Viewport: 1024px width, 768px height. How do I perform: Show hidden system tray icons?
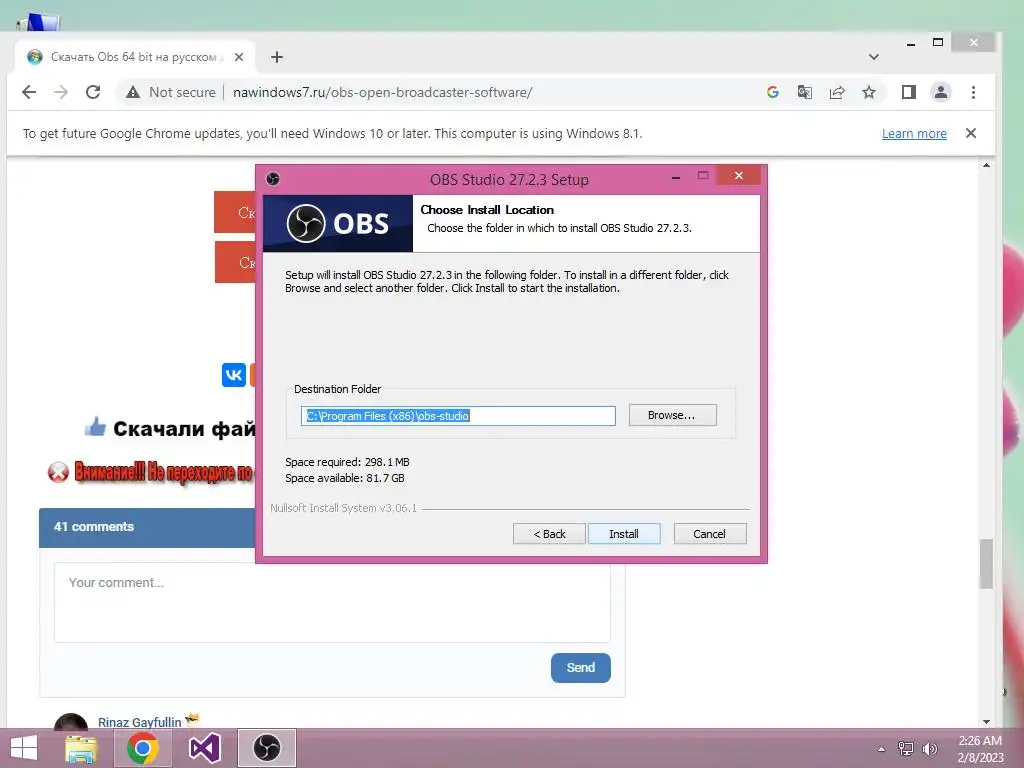pyautogui.click(x=882, y=749)
